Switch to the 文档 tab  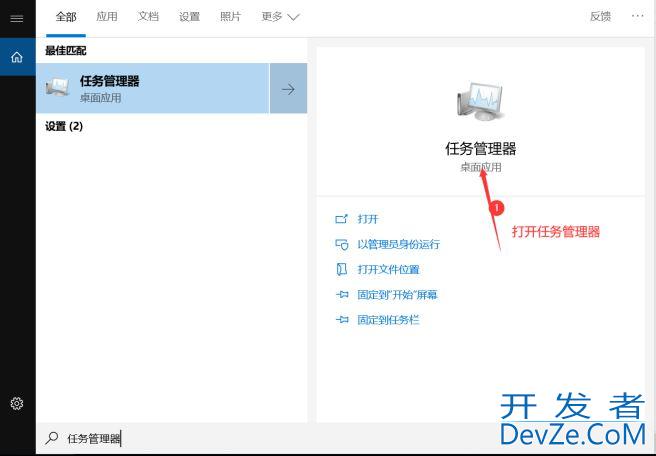click(x=148, y=17)
